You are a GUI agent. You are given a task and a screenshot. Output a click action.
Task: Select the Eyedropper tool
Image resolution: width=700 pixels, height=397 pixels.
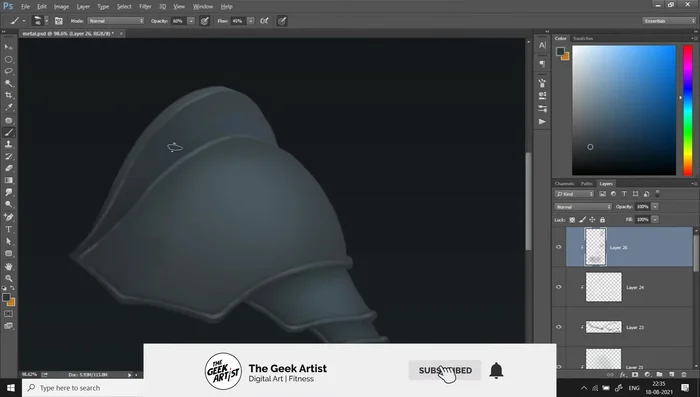click(x=8, y=107)
